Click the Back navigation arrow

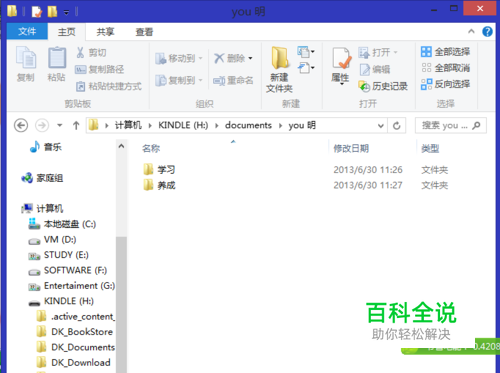[21, 126]
